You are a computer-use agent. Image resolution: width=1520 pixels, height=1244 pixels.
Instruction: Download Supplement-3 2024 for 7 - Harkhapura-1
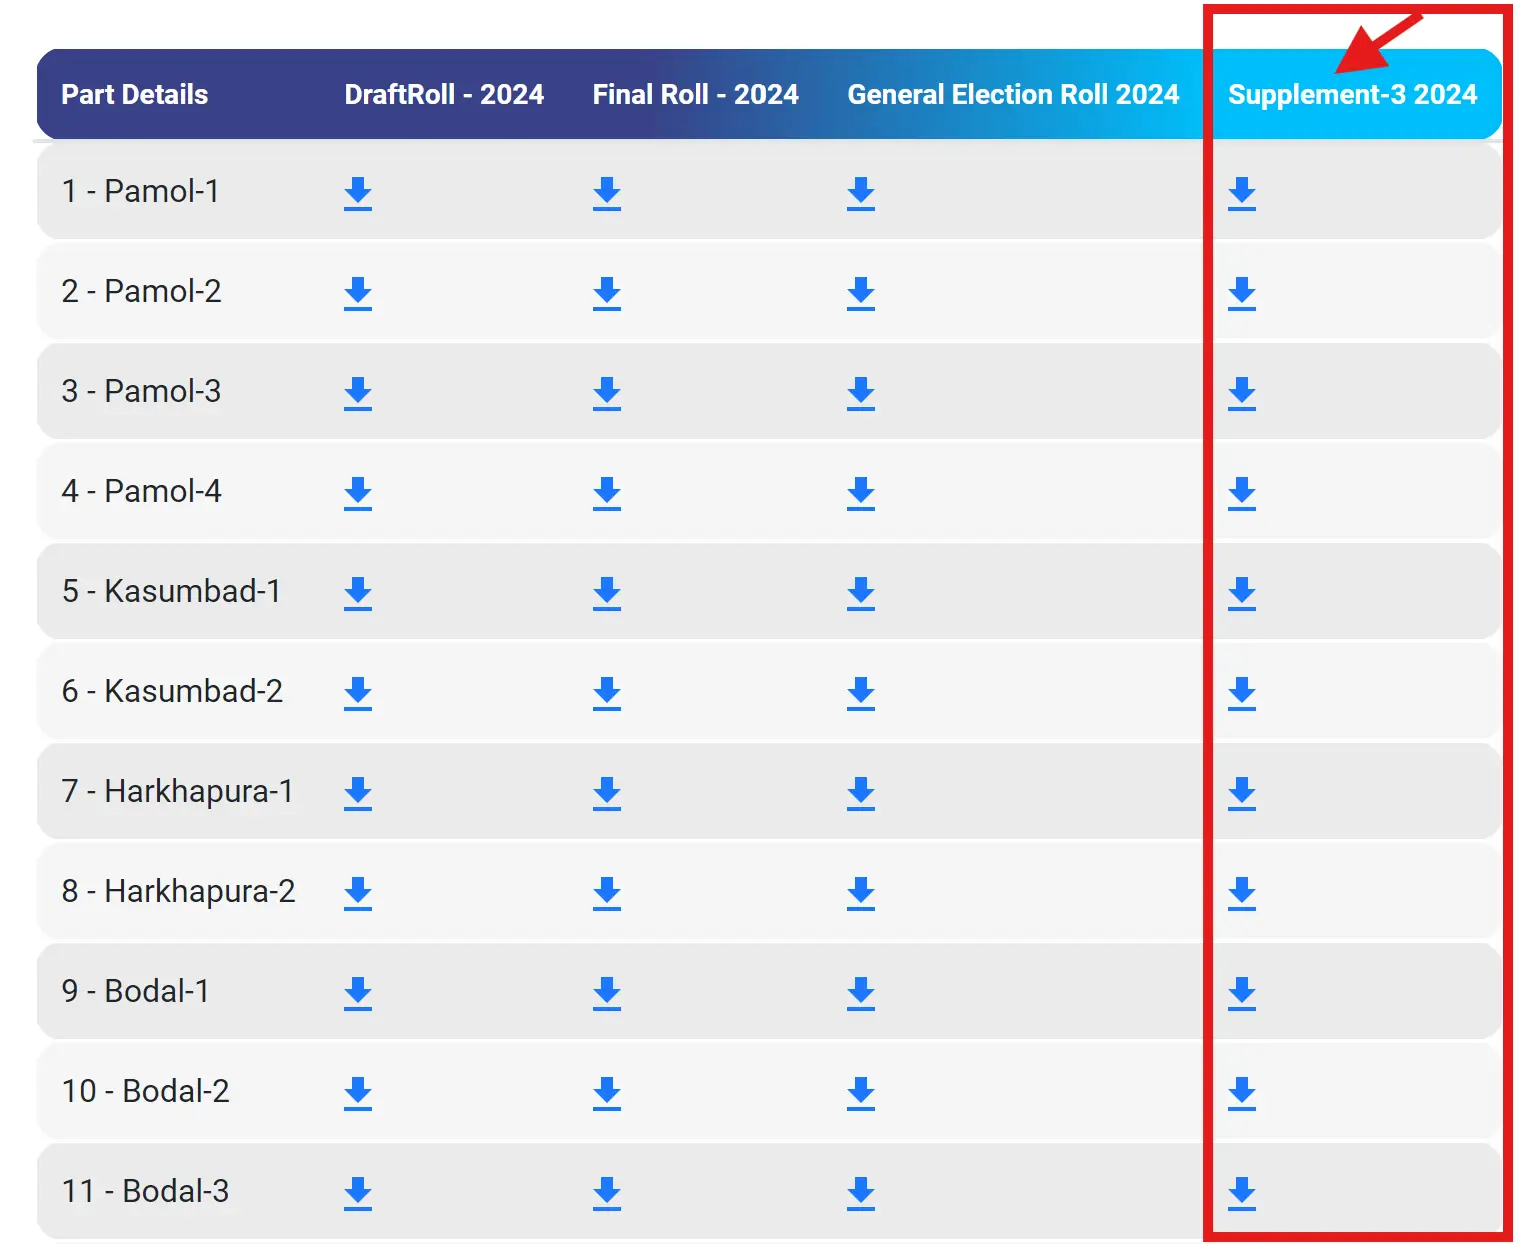(x=1242, y=793)
